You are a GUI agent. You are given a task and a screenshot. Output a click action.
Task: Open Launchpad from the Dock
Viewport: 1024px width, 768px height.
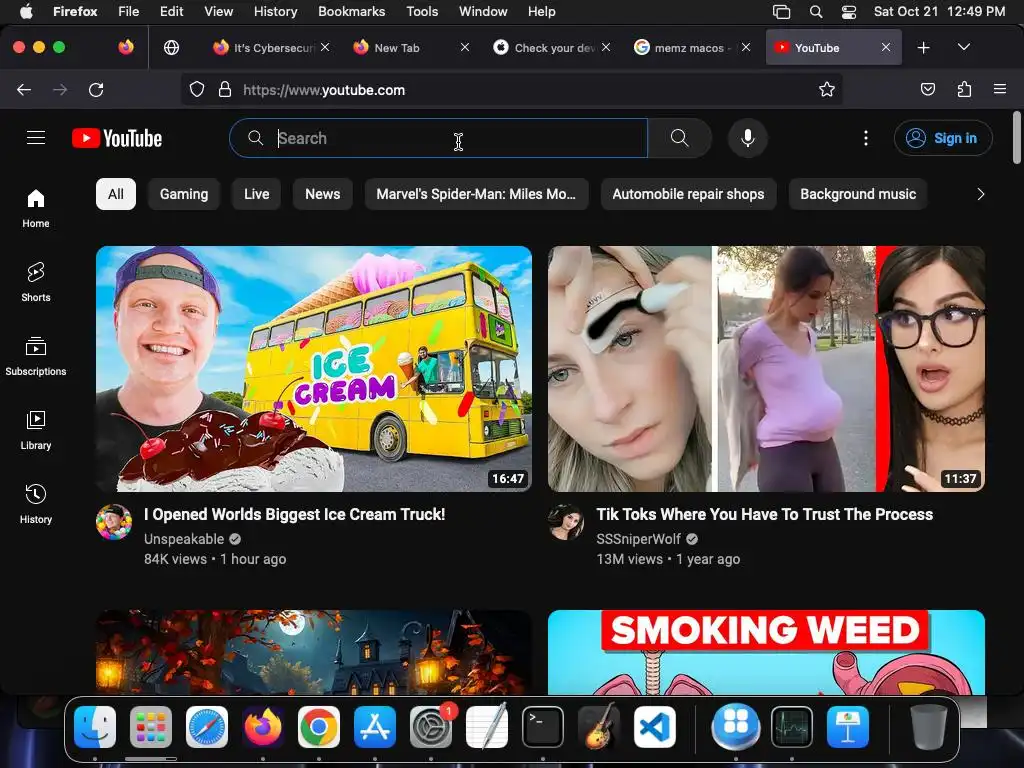tap(151, 727)
